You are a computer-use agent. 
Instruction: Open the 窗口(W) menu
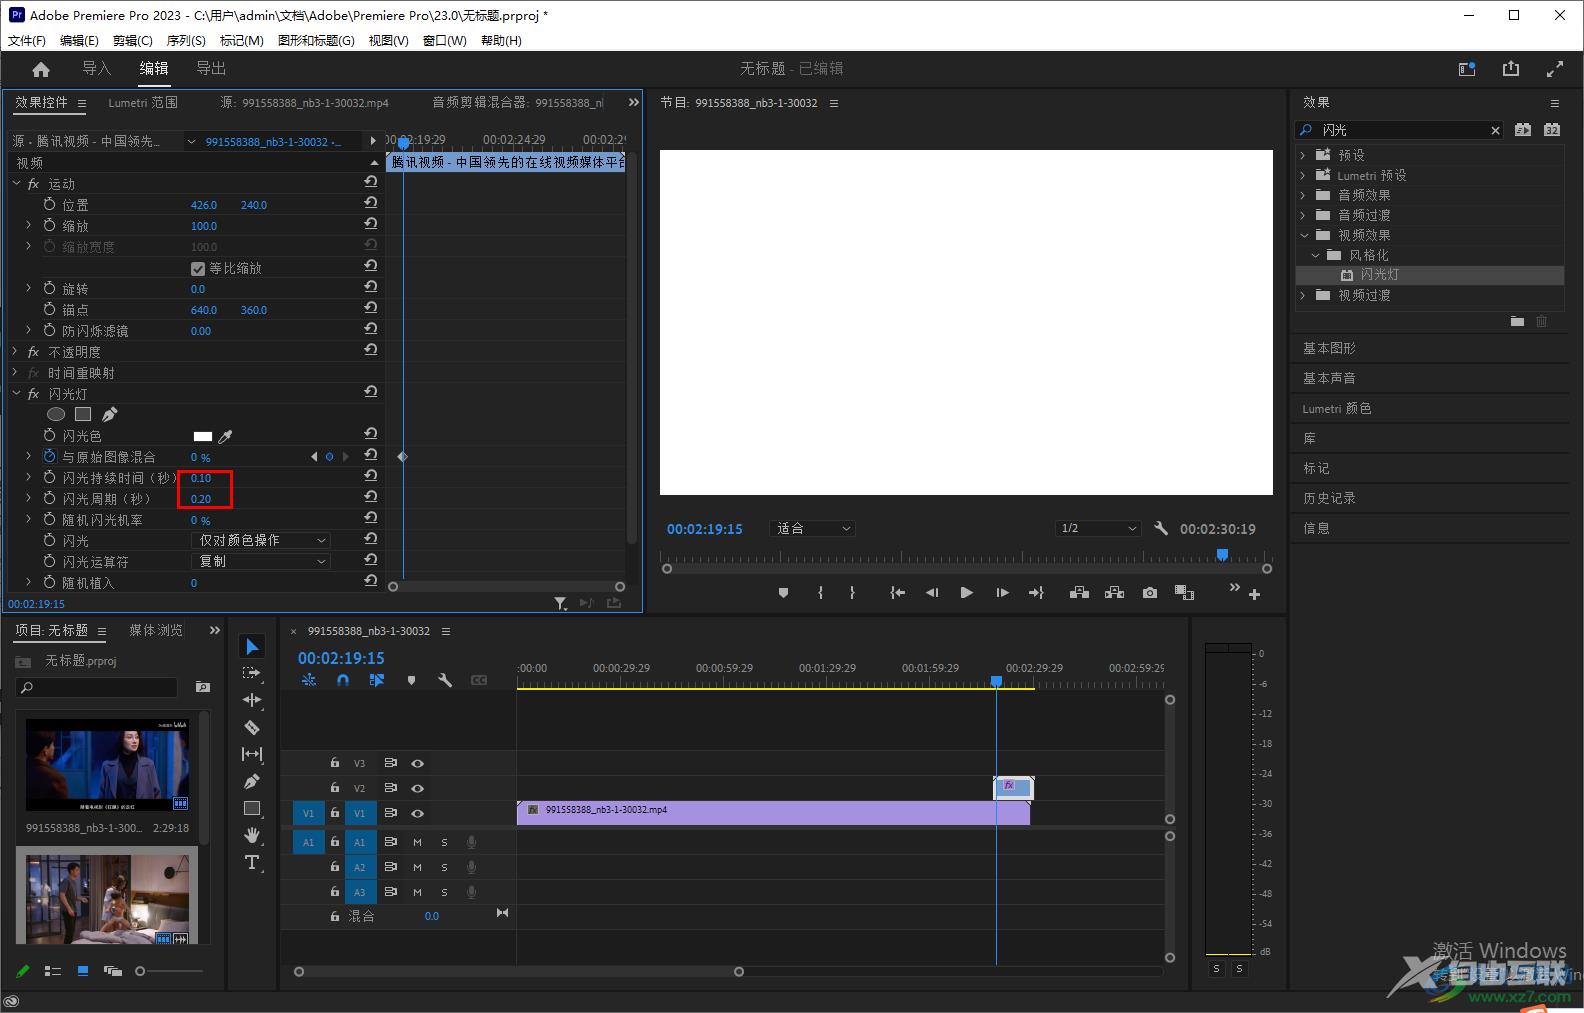click(x=445, y=41)
